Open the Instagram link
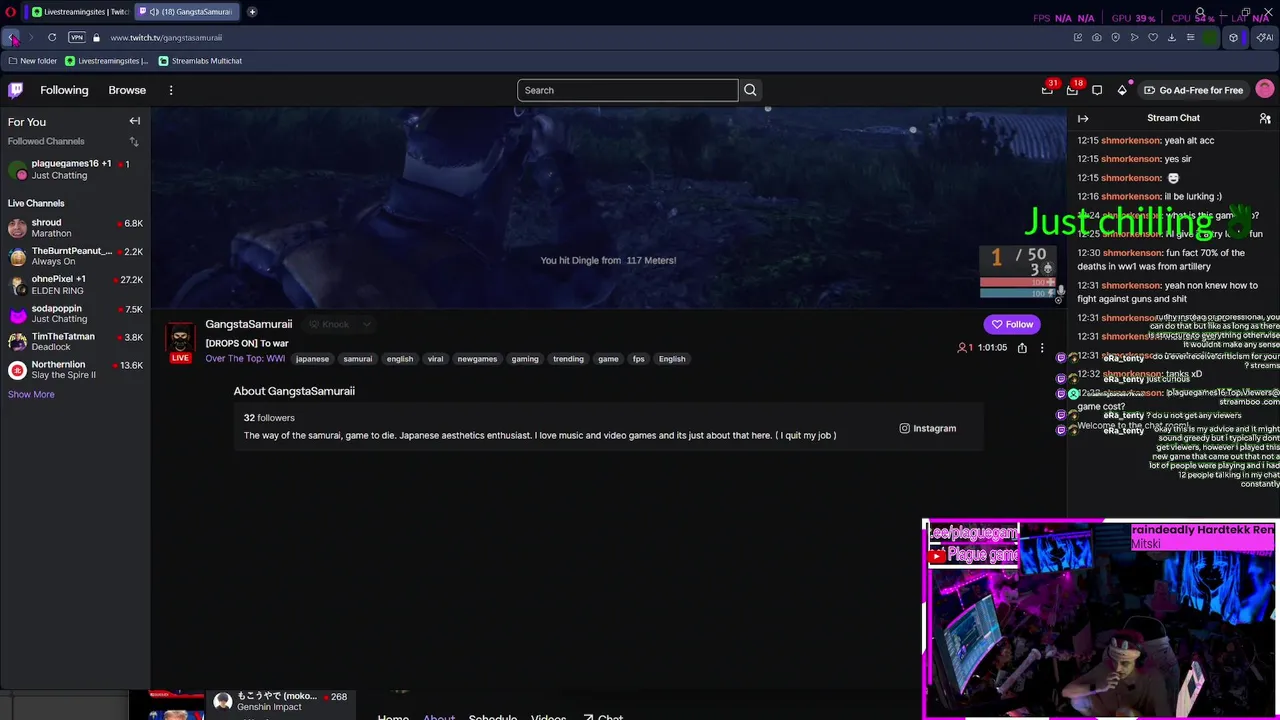1280x720 pixels. tap(927, 428)
